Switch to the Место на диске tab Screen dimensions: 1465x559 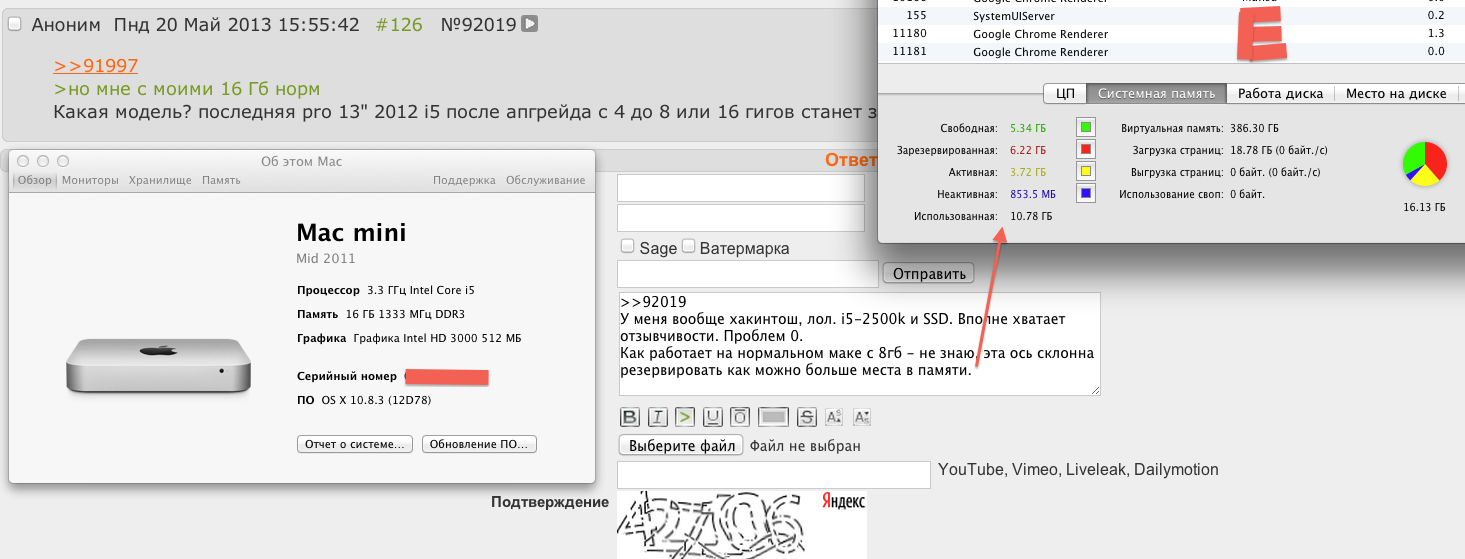click(x=1396, y=93)
